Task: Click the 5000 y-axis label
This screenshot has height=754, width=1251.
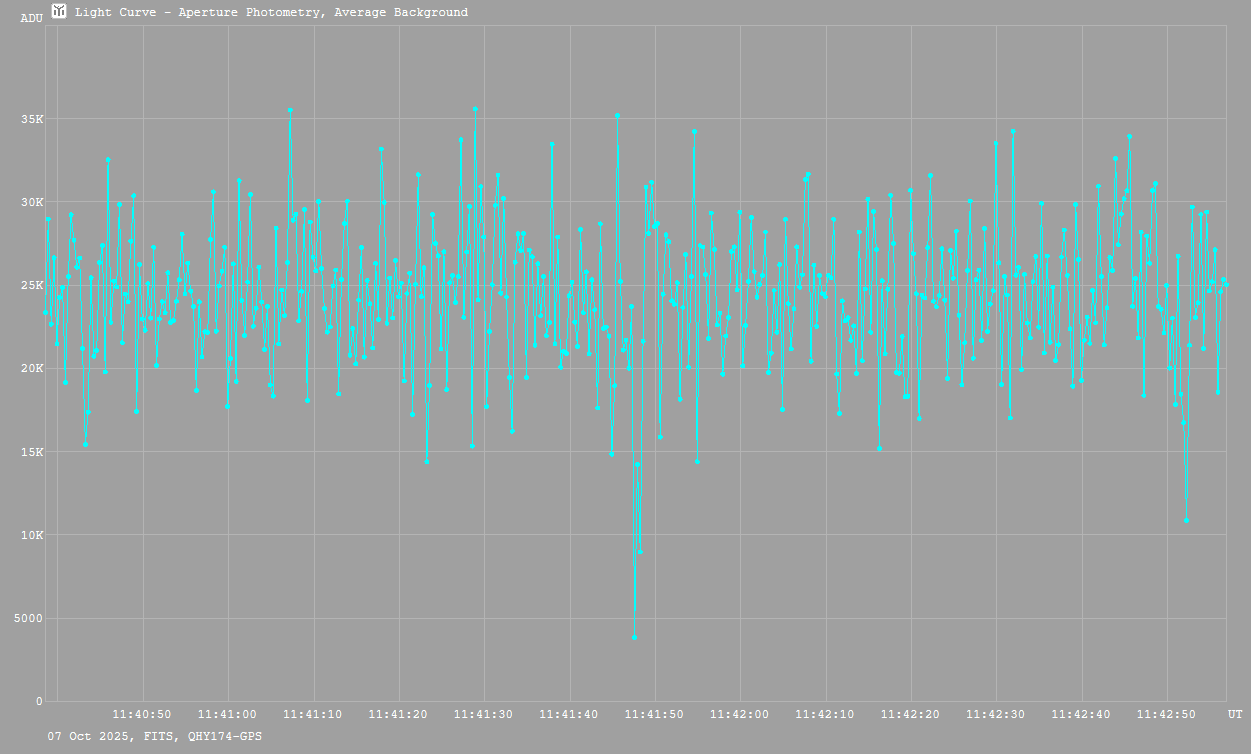Action: (27, 618)
